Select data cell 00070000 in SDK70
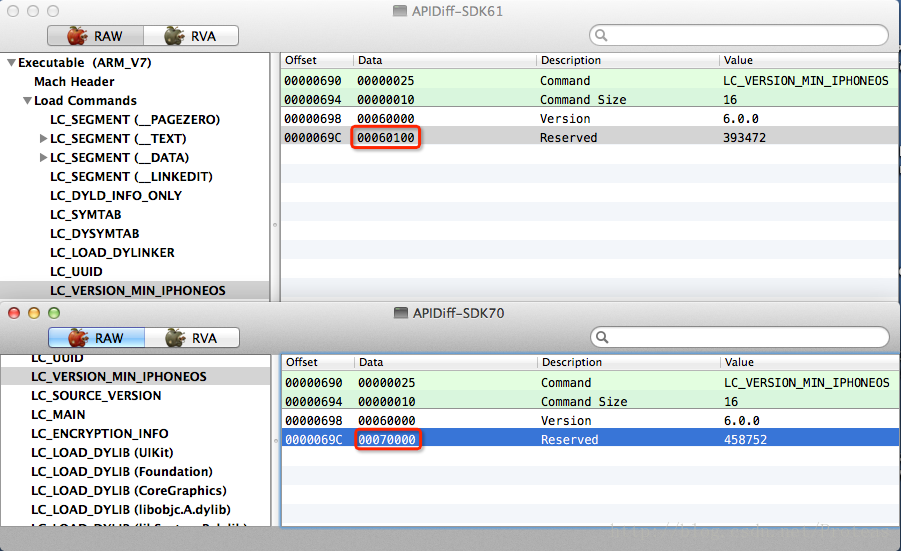 point(387,440)
